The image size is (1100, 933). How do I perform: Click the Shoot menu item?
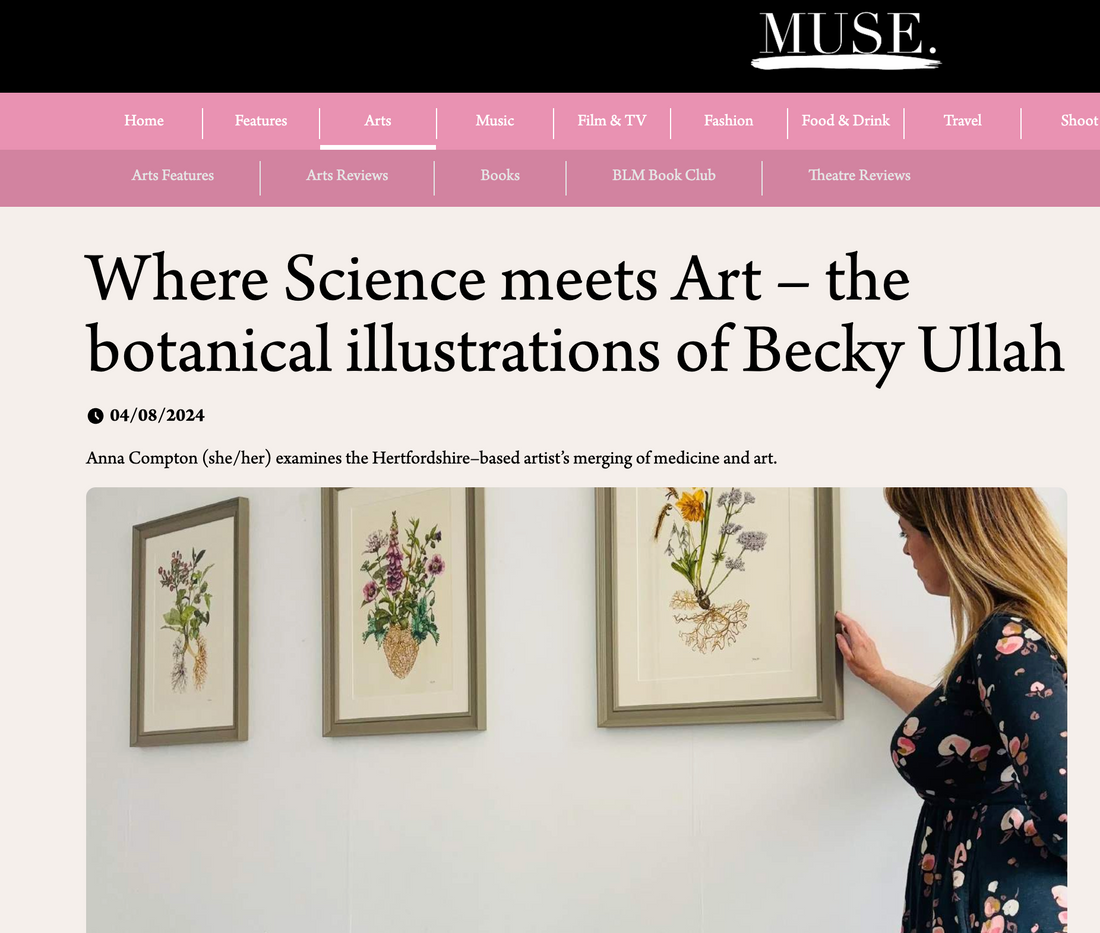tap(1079, 121)
